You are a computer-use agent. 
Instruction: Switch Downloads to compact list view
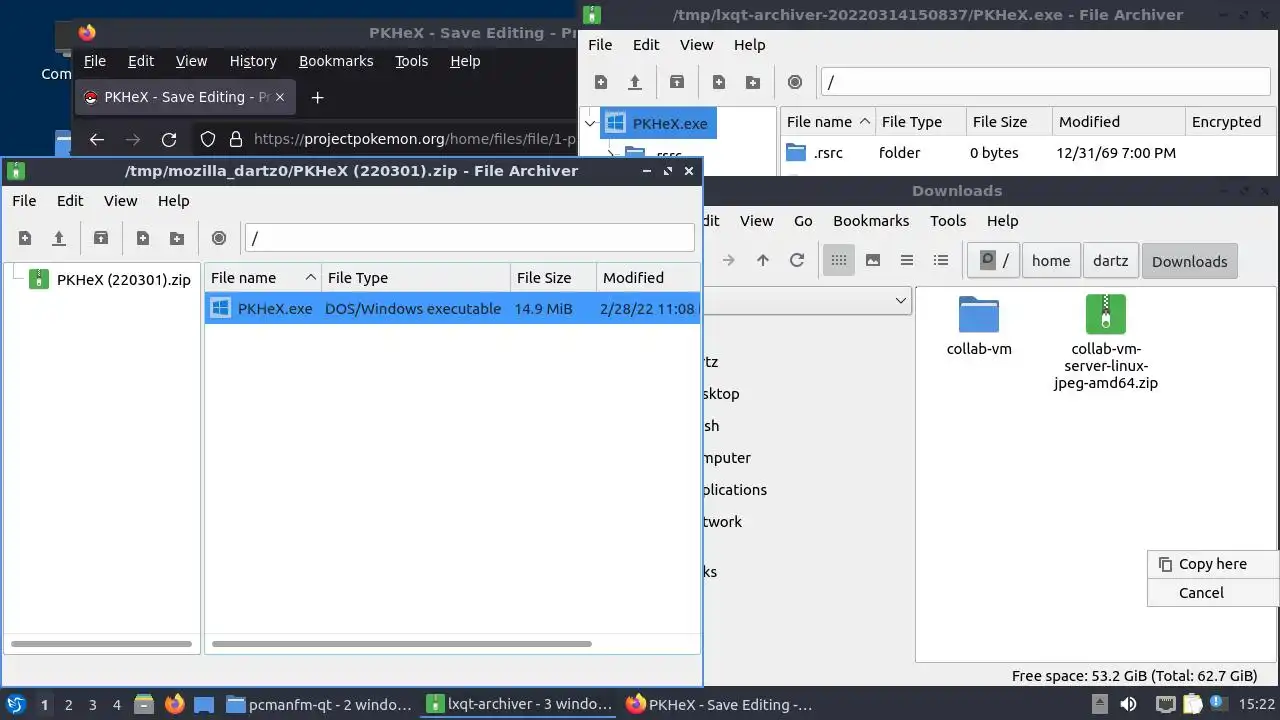(907, 260)
